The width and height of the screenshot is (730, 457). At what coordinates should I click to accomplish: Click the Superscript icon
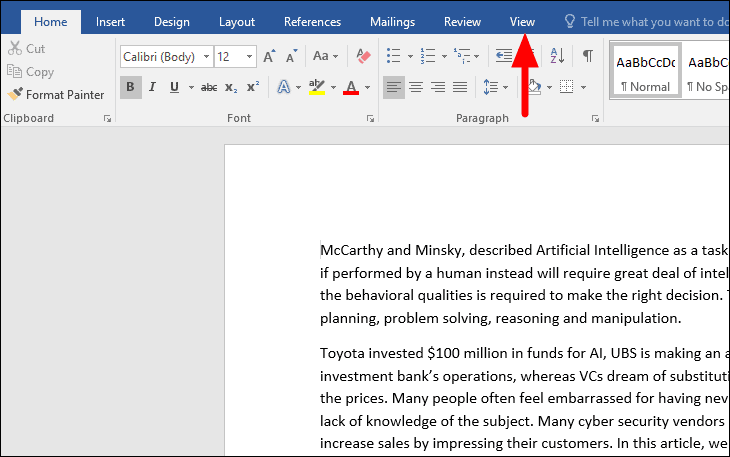click(x=253, y=88)
